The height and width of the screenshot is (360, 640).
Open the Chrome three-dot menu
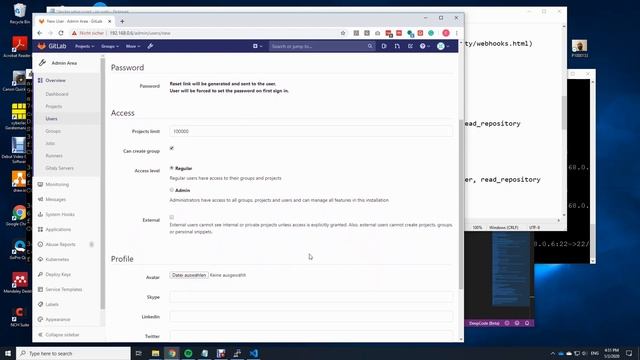(456, 33)
